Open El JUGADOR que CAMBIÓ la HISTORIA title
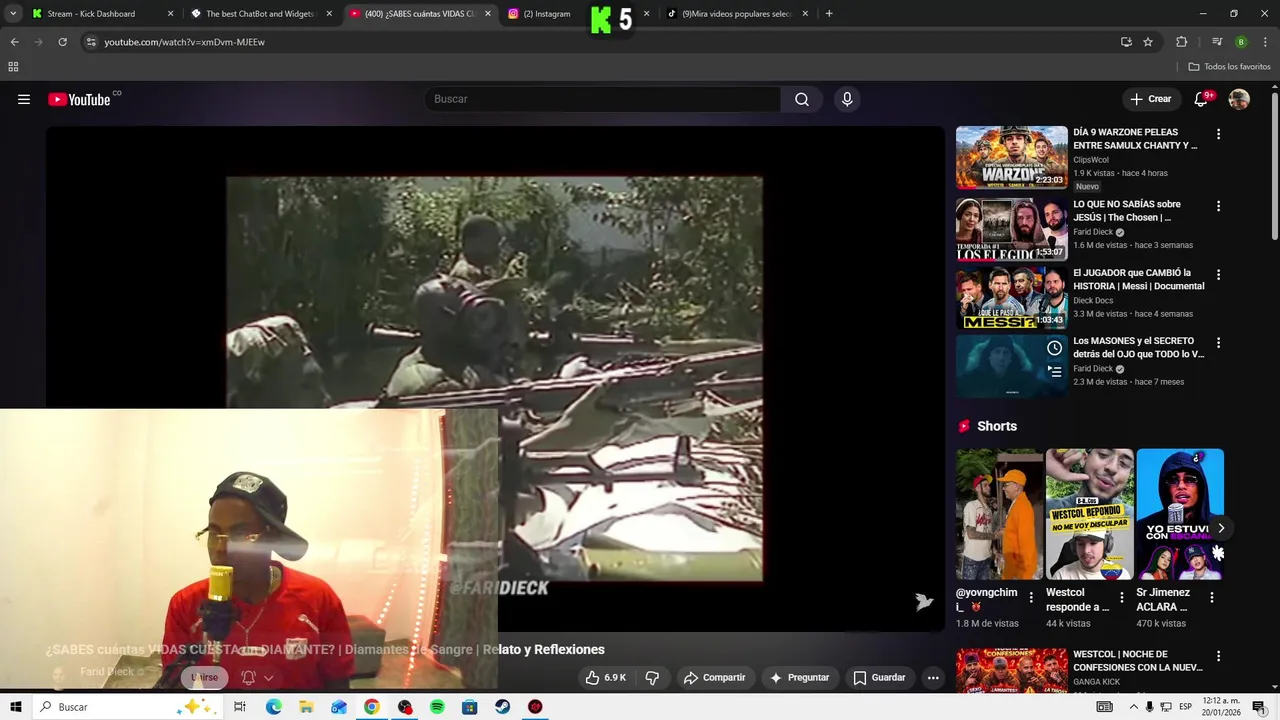 [1139, 279]
